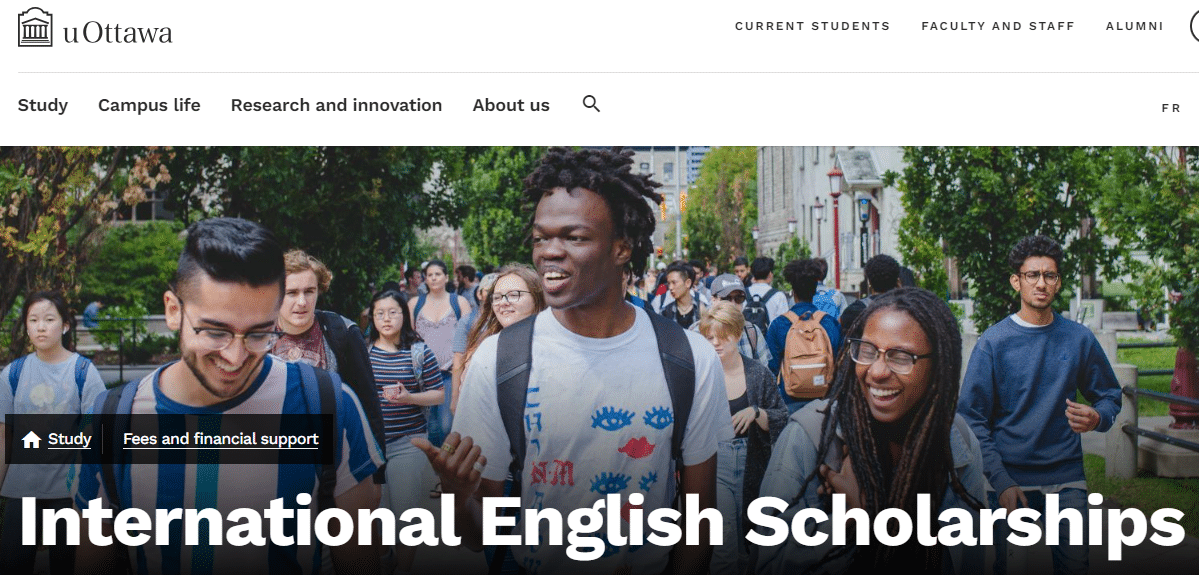This screenshot has height=575, width=1199.
Task: Open the About us menu
Action: [x=511, y=106]
